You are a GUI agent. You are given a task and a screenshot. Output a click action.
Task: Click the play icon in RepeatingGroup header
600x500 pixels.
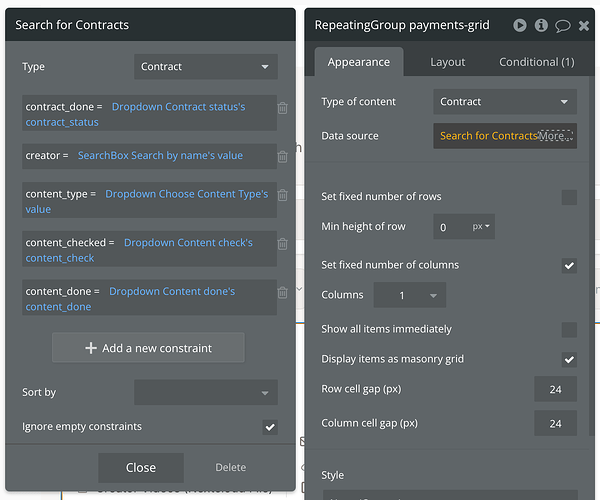[520, 25]
